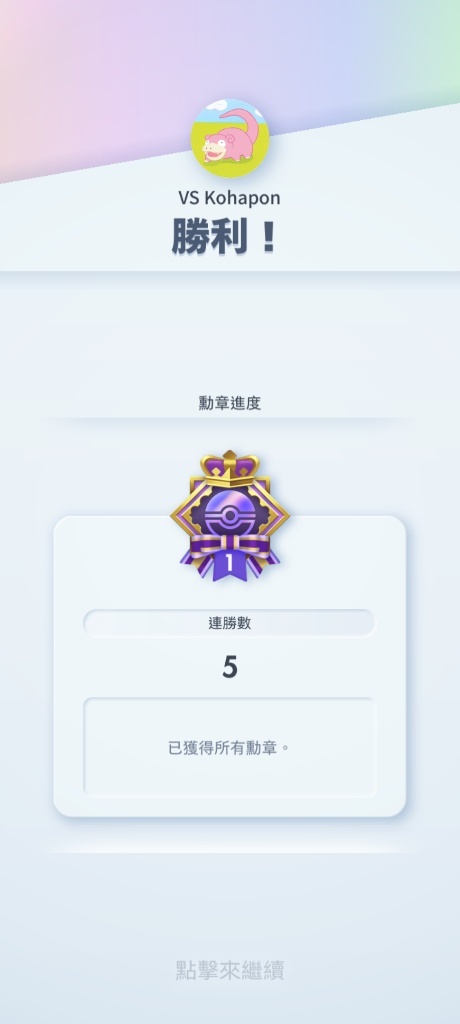Click the striped purple bow on the medal
460x1024 pixels.
click(x=229, y=545)
